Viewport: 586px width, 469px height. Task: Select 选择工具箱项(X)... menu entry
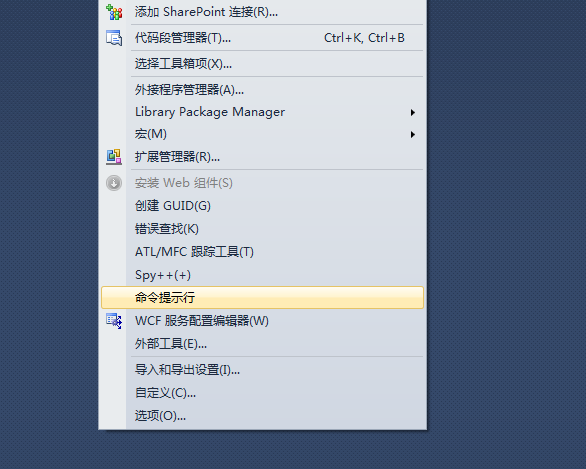tap(262, 64)
